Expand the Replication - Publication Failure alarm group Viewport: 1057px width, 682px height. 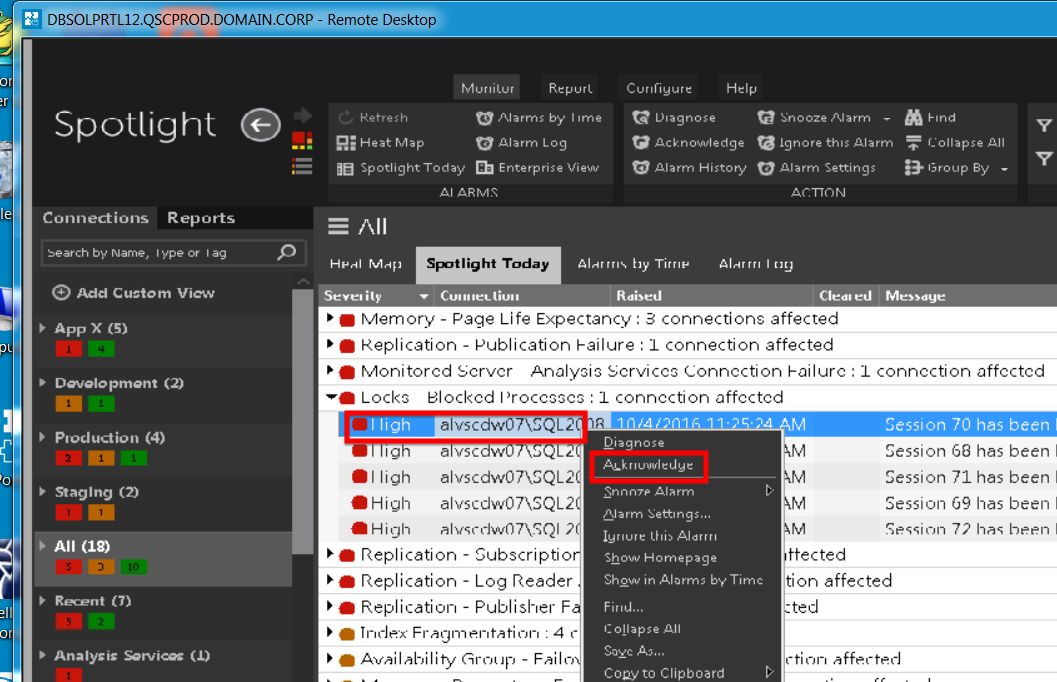tap(330, 344)
